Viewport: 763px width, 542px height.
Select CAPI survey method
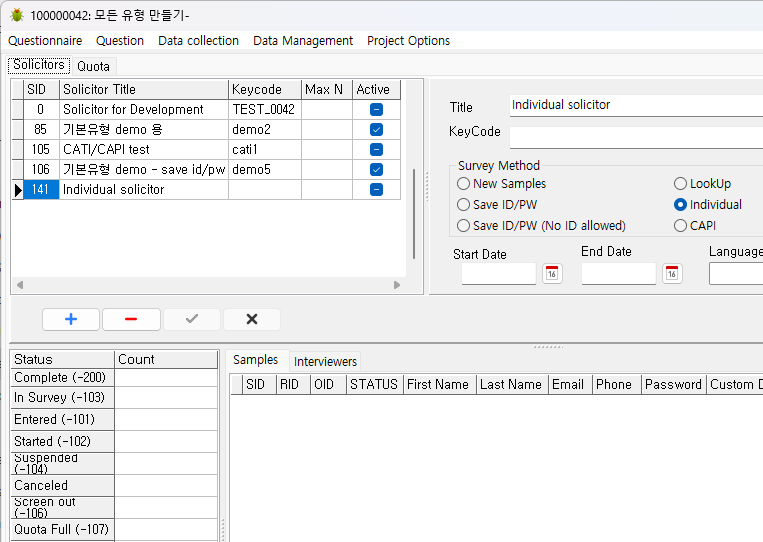695,225
